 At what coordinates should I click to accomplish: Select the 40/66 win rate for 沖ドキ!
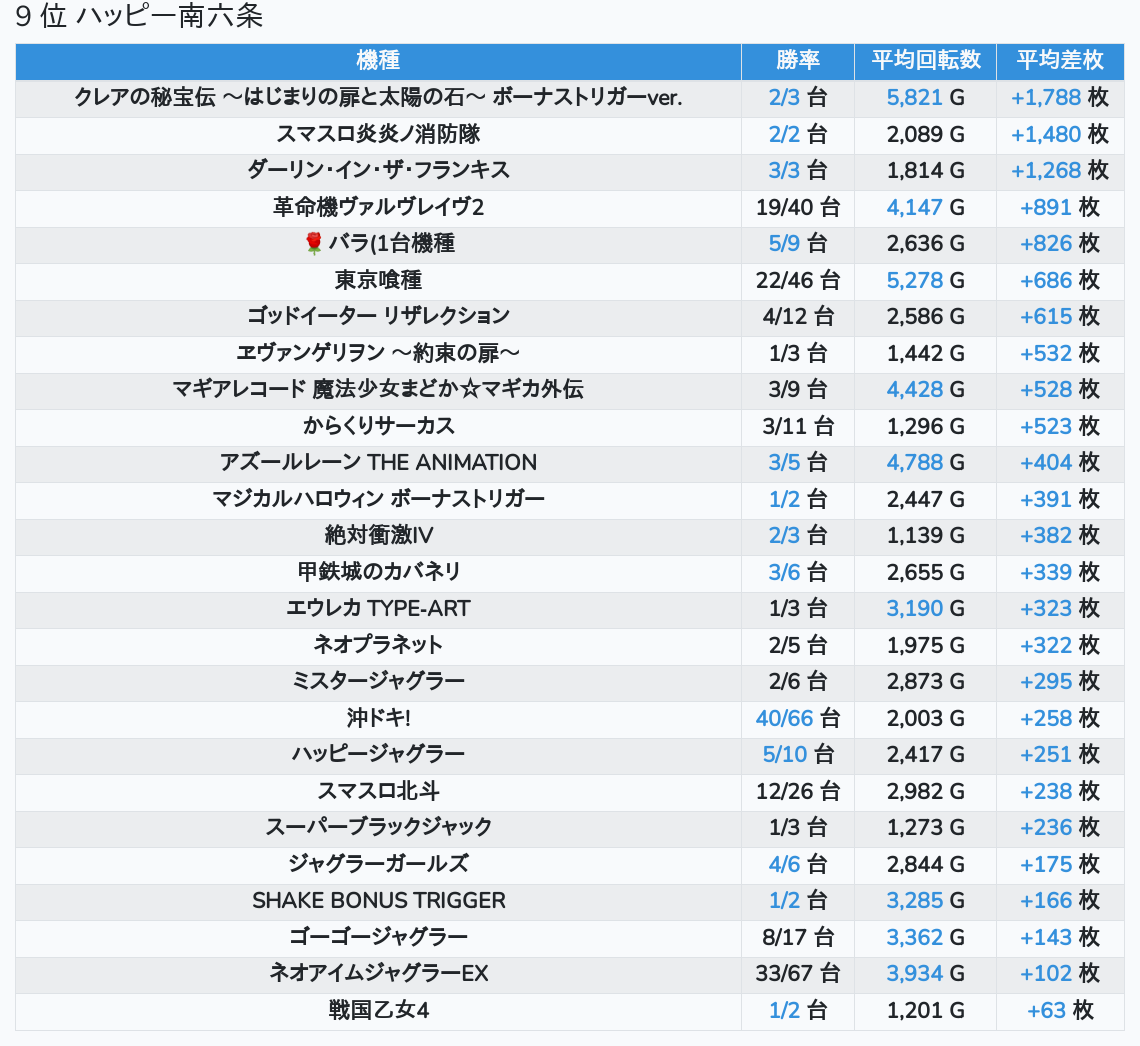coord(785,718)
